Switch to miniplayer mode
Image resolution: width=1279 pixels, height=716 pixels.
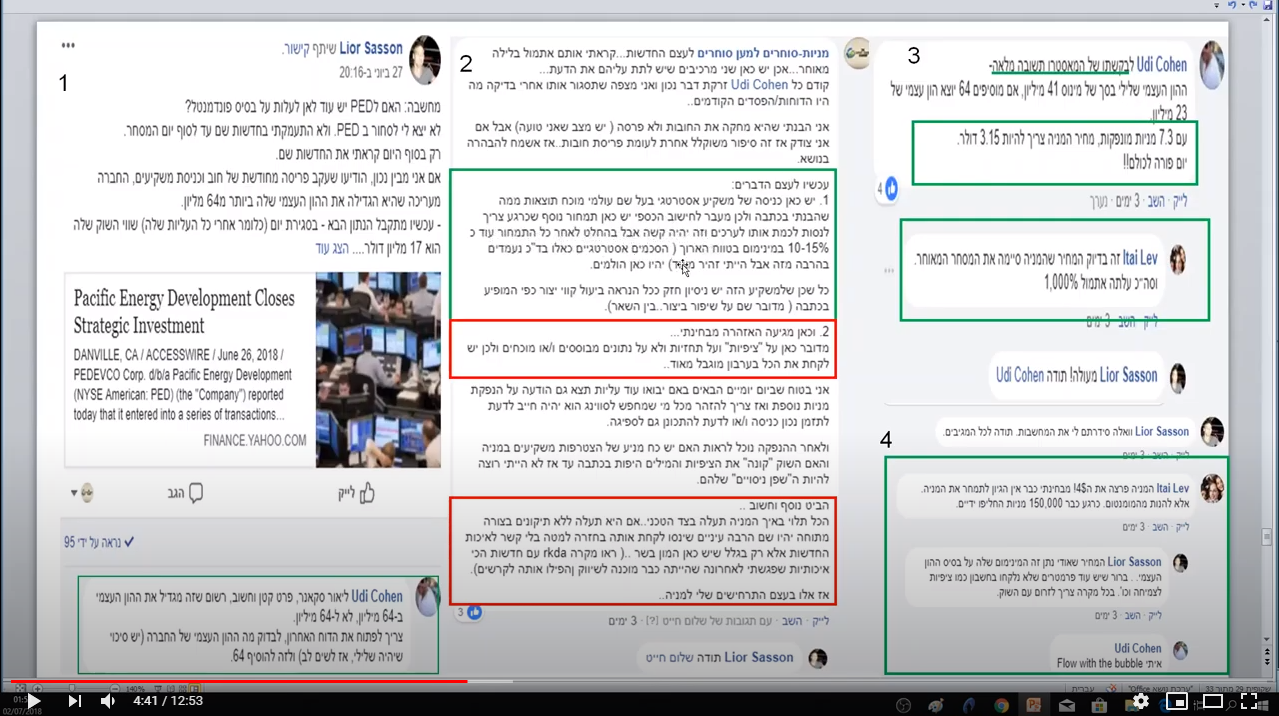pos(1176,701)
